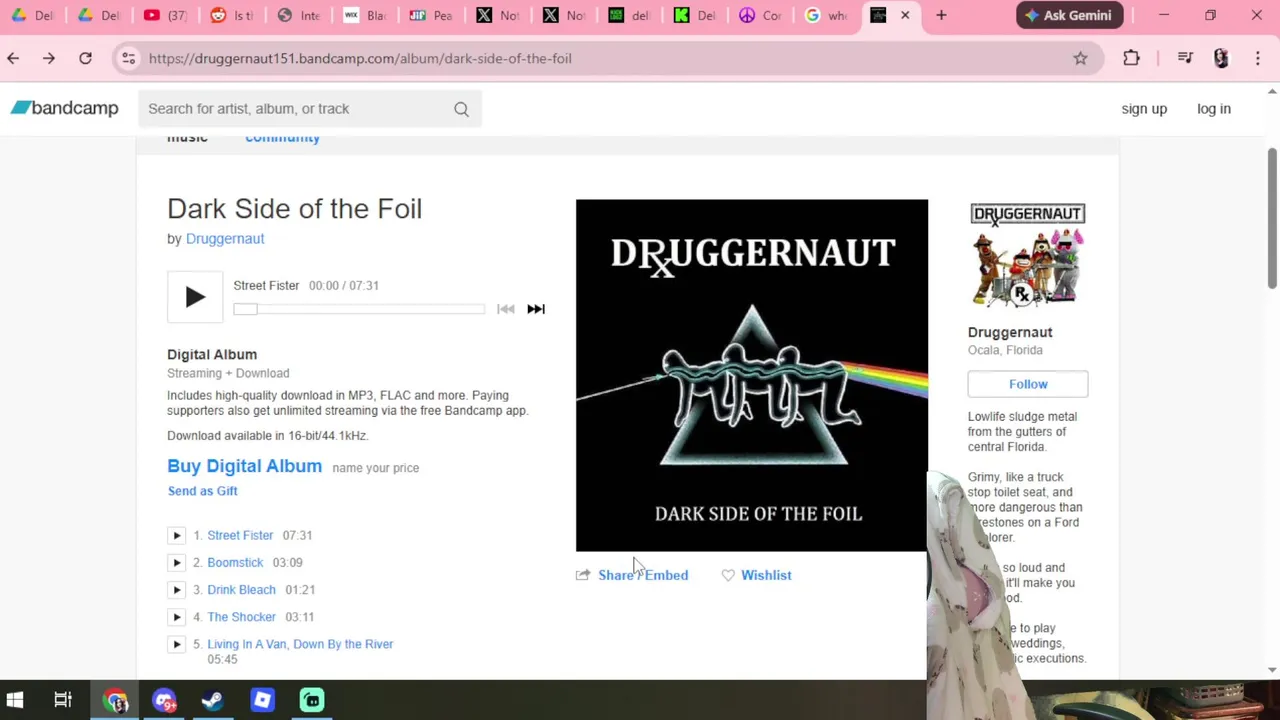The height and width of the screenshot is (720, 1280).
Task: Click Send as Gift link
Action: pos(202,491)
